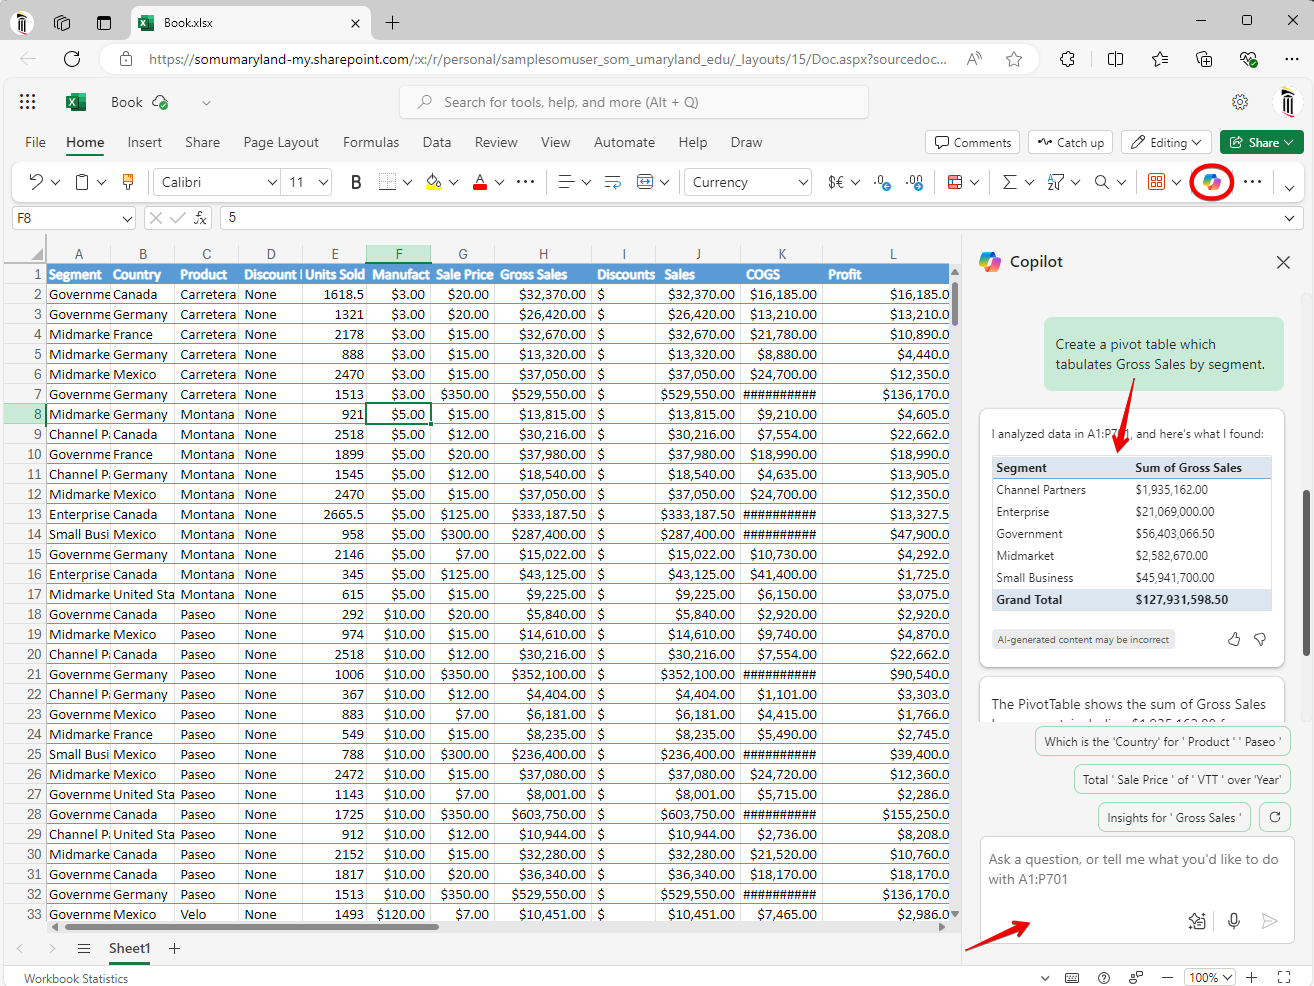Click the undo arrow icon
Image resolution: width=1314 pixels, height=986 pixels.
click(x=36, y=182)
